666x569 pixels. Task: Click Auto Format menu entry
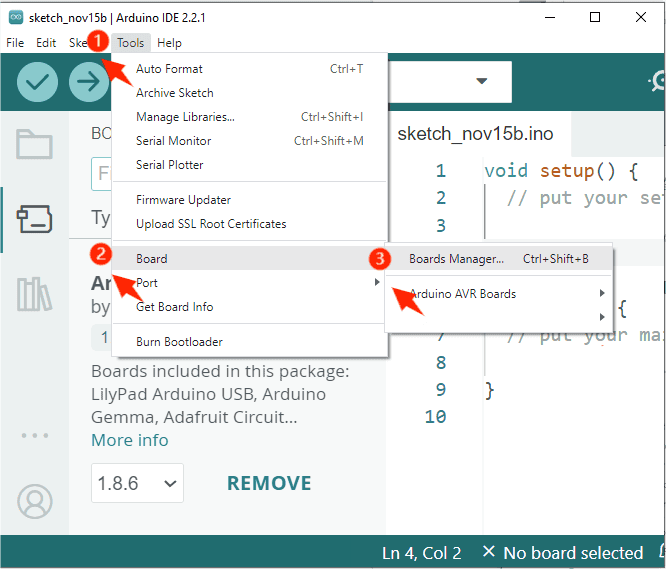169,69
